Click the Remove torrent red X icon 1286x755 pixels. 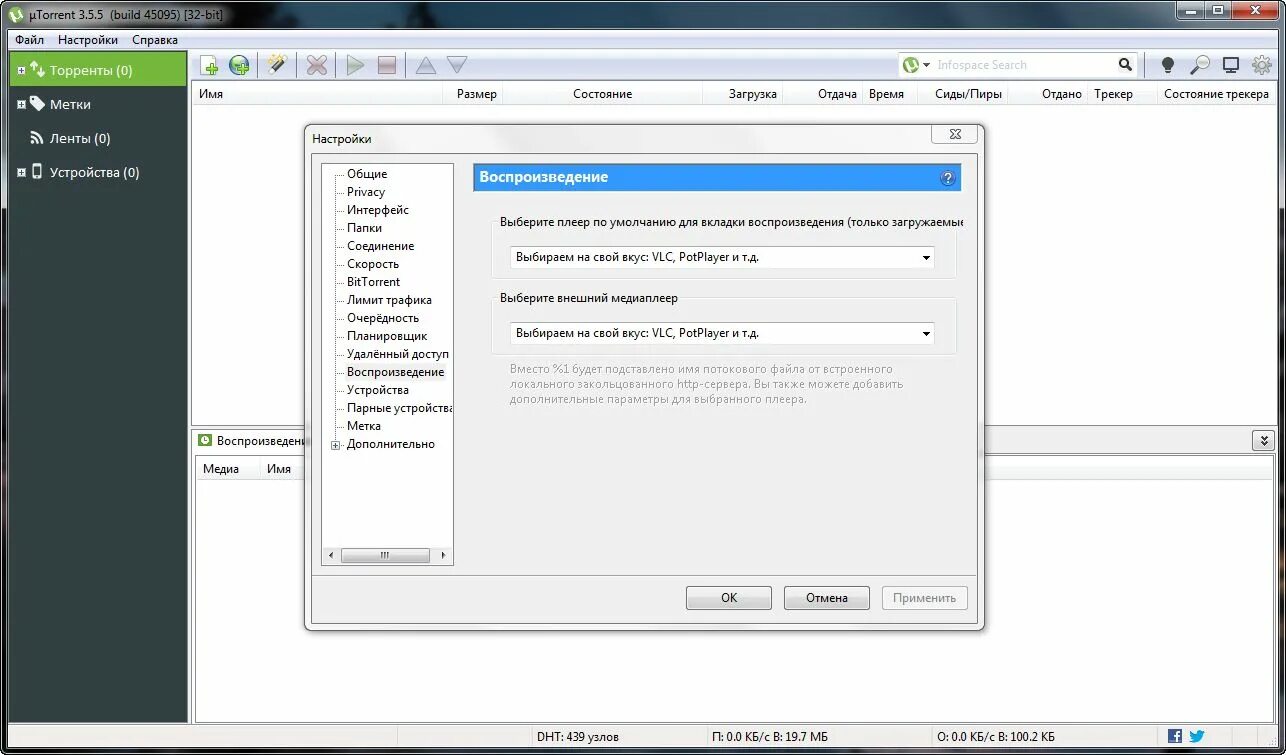tap(317, 66)
